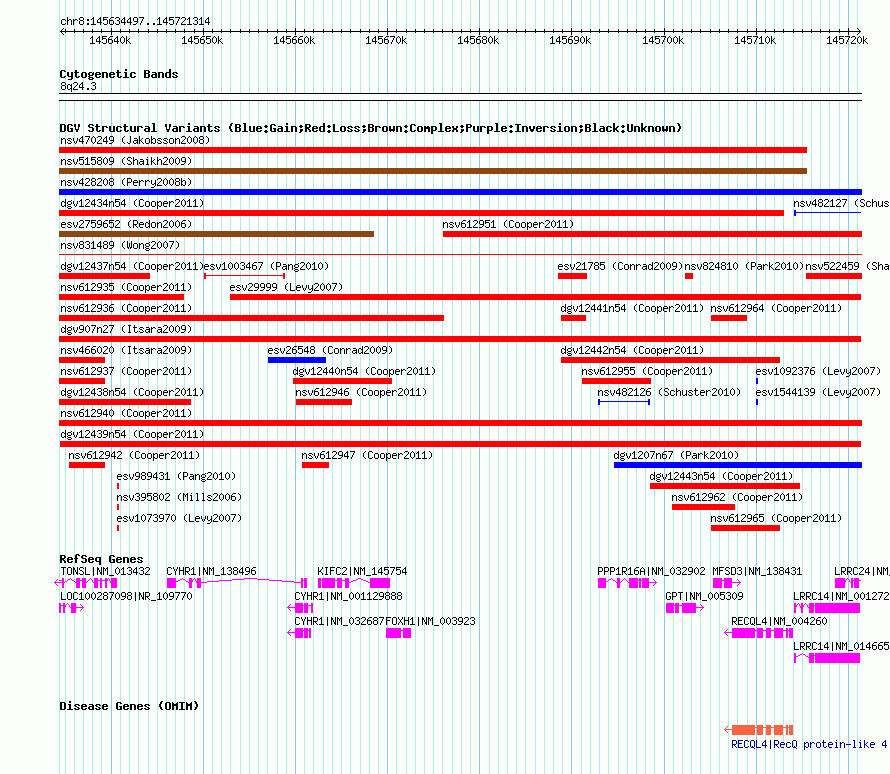Select the RefSeq Genes track title
The width and height of the screenshot is (890, 774).
(x=102, y=560)
